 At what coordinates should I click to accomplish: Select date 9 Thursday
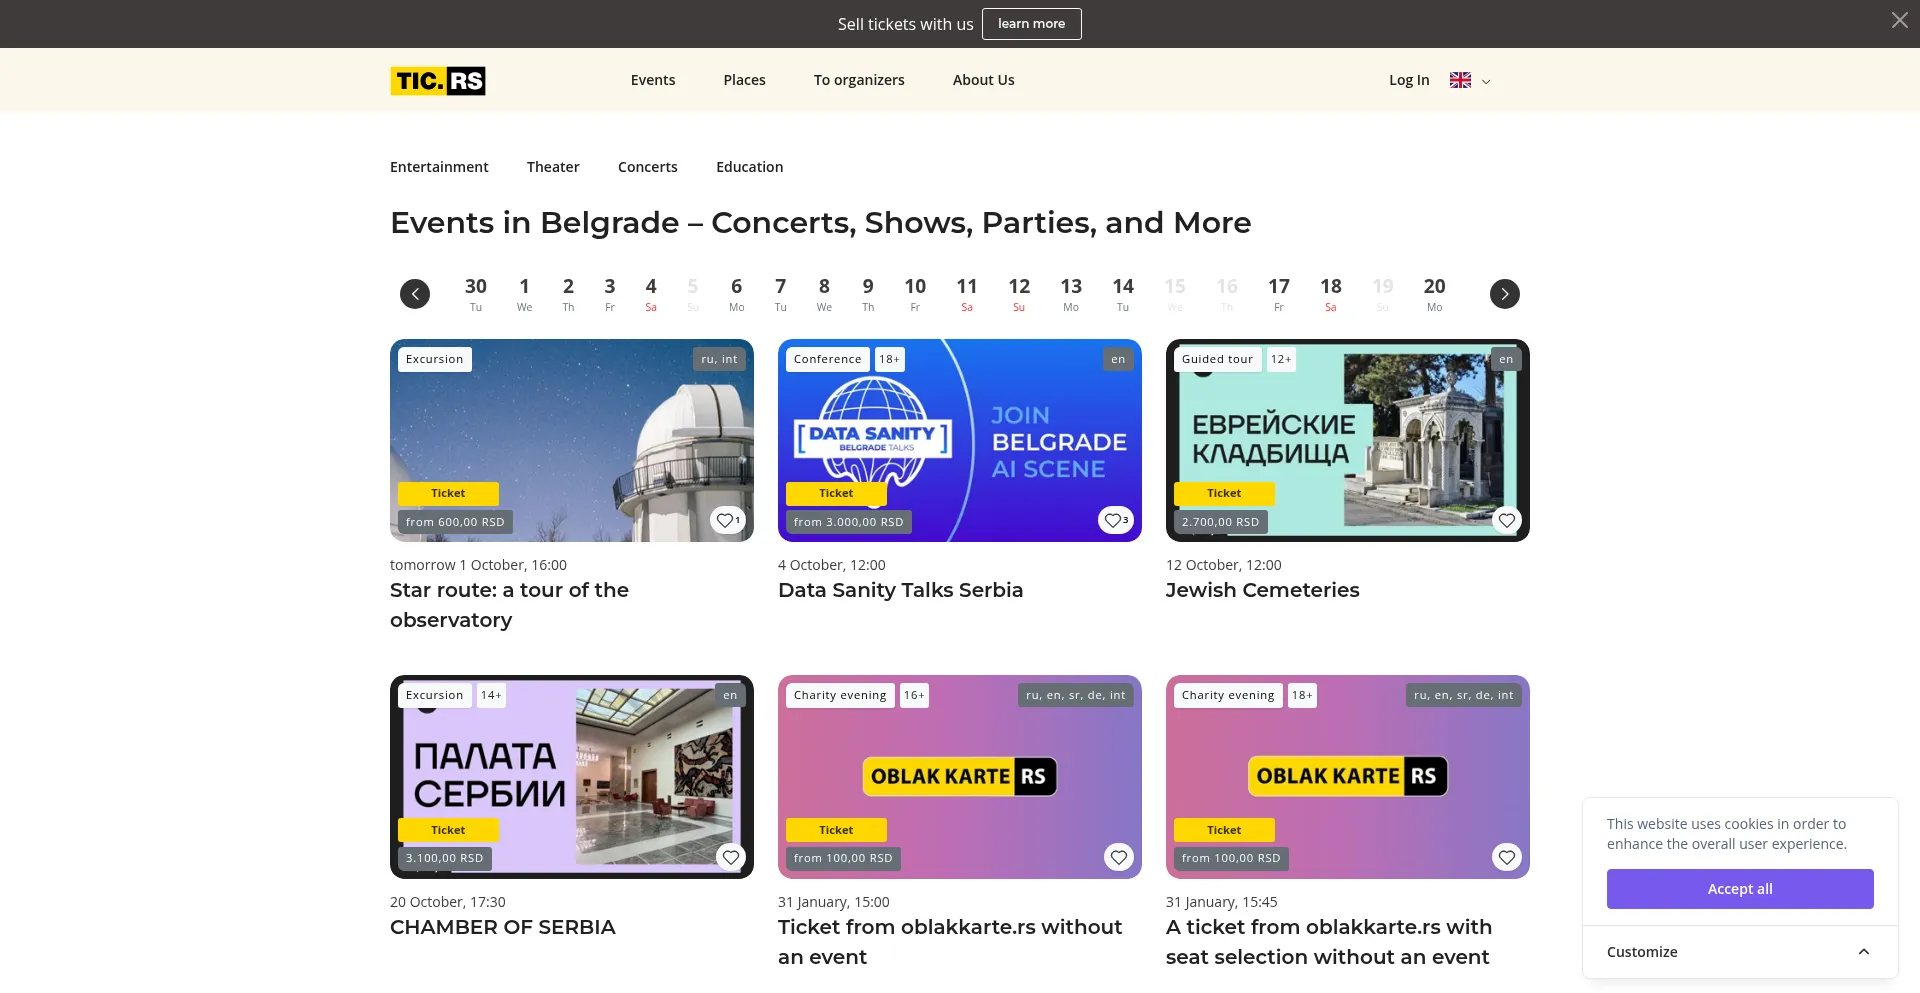(x=868, y=294)
